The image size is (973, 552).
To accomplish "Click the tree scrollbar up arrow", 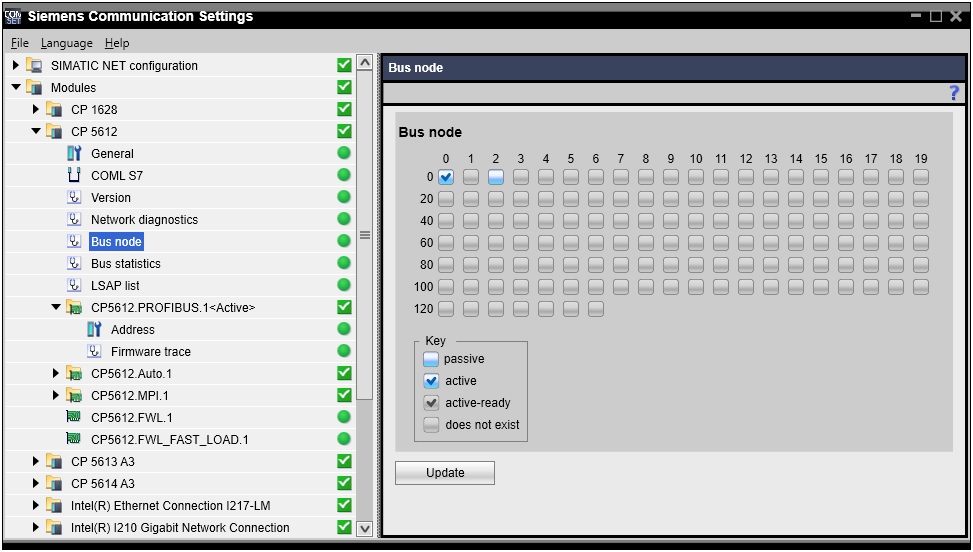I will (365, 63).
